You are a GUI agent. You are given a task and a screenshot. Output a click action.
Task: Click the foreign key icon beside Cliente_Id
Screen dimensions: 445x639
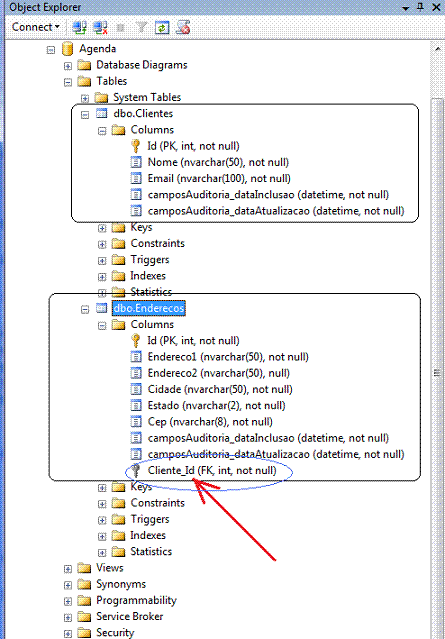coord(136,471)
